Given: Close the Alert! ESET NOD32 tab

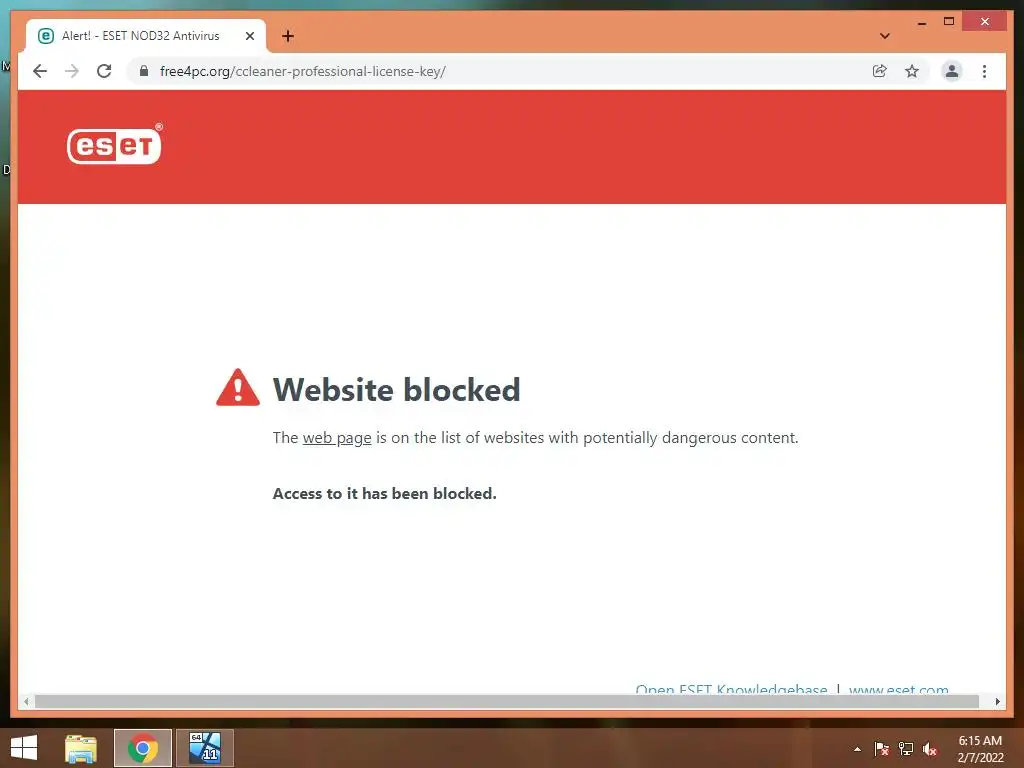Looking at the screenshot, I should tap(249, 36).
